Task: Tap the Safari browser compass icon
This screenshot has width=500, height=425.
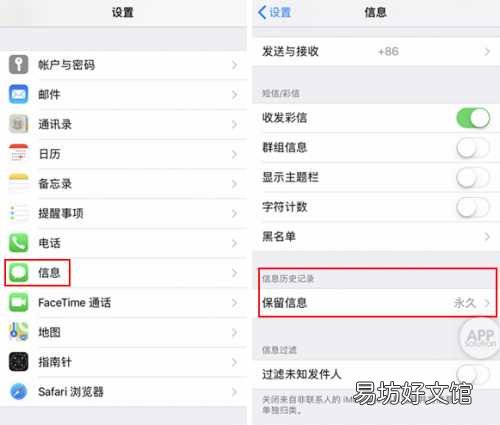Action: (18, 391)
